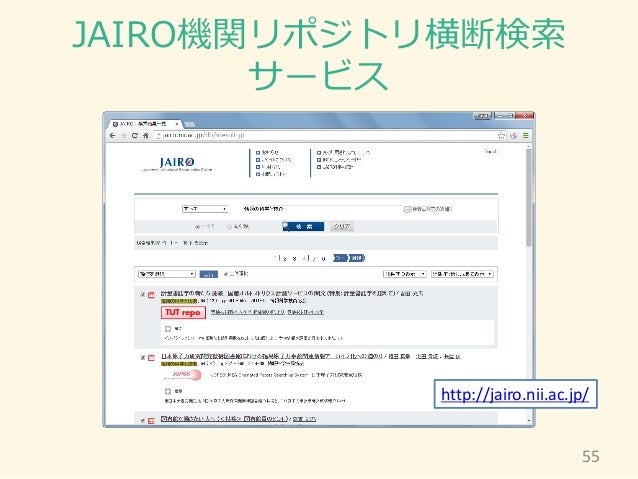Click the small blue button beside the export dropdown
The height and width of the screenshot is (479, 638).
pos(209,274)
